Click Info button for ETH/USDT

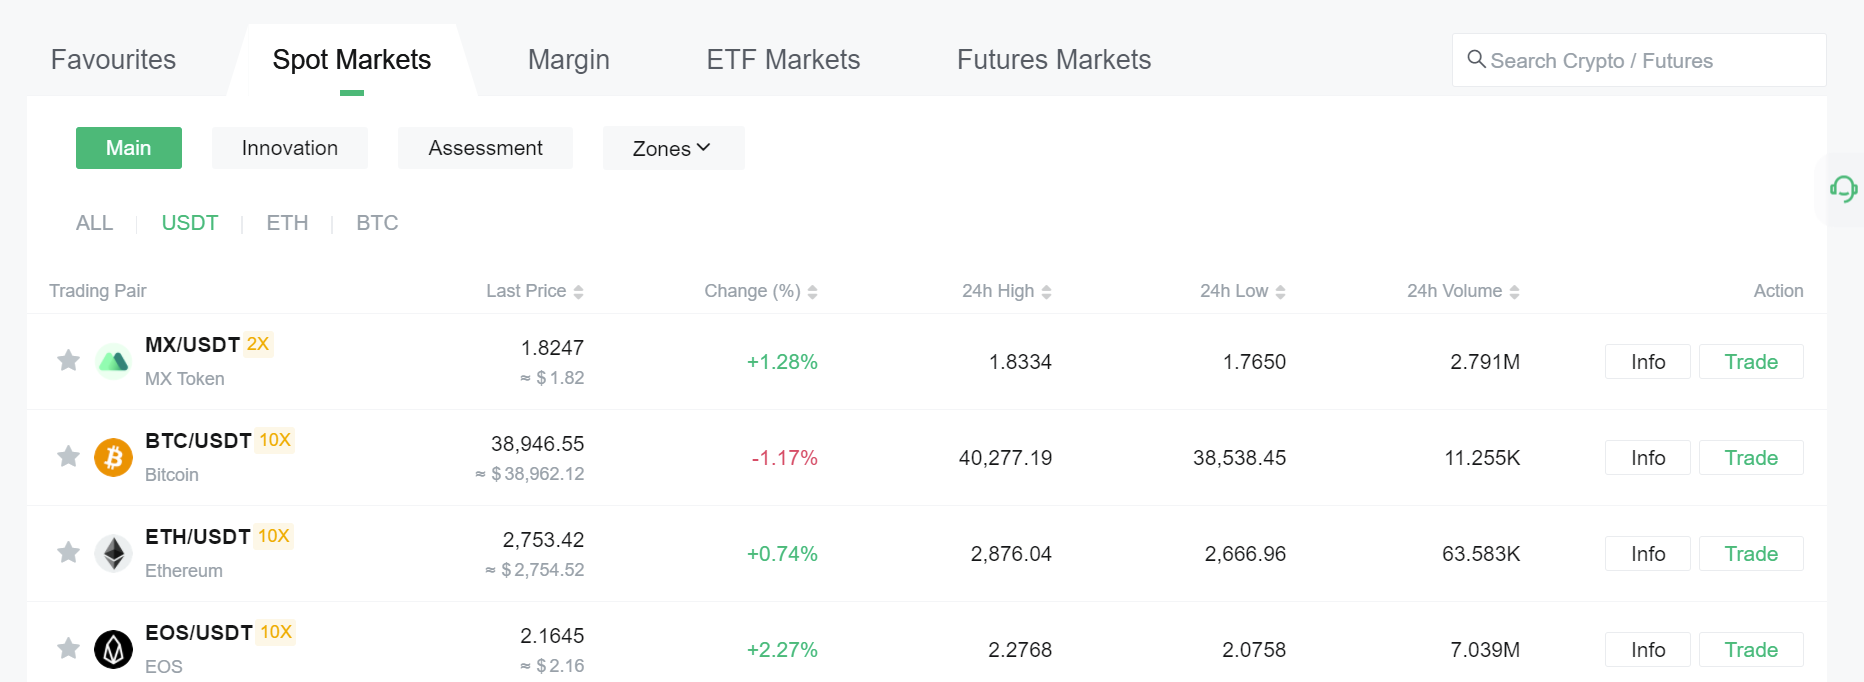click(1647, 554)
